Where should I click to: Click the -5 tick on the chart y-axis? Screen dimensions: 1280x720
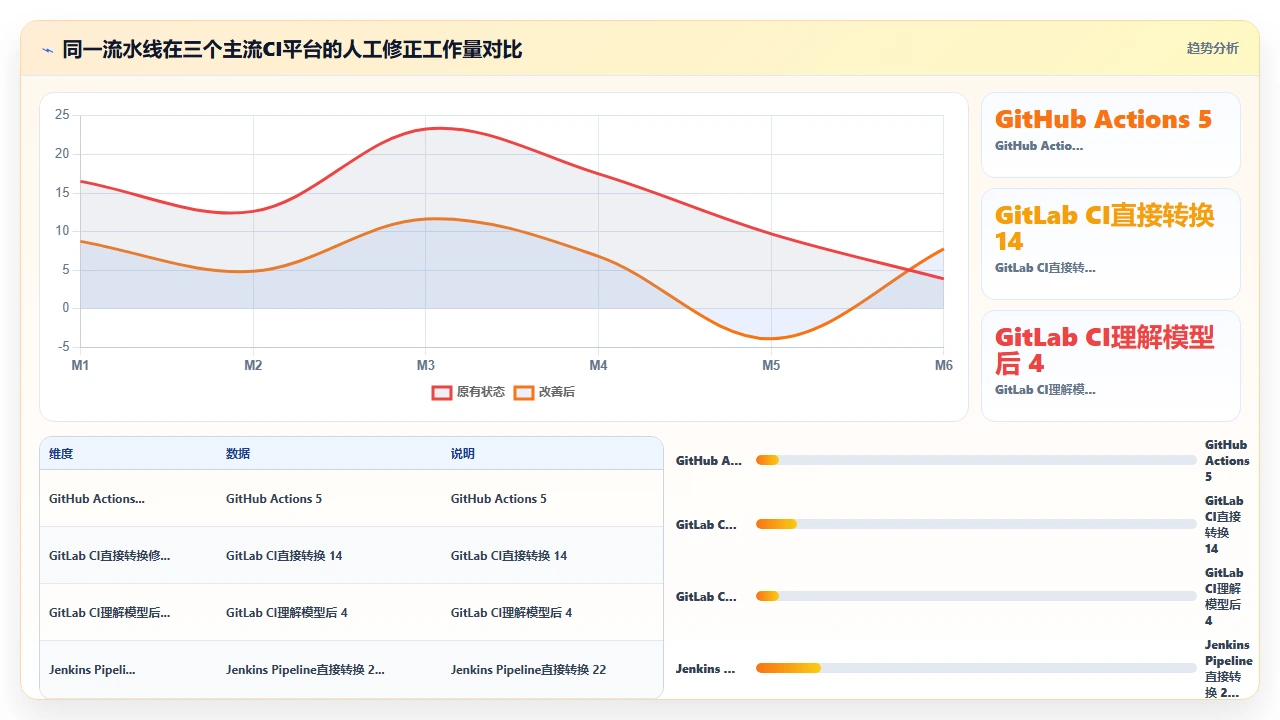pyautogui.click(x=64, y=347)
